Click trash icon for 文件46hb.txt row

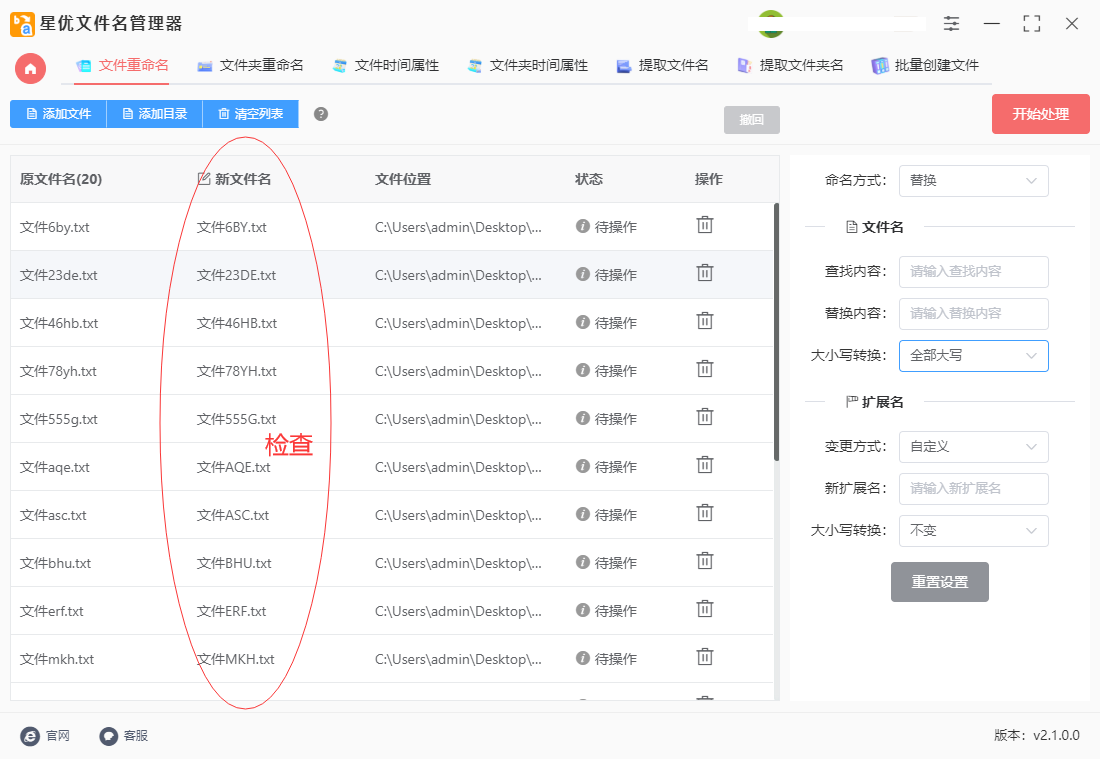click(705, 321)
